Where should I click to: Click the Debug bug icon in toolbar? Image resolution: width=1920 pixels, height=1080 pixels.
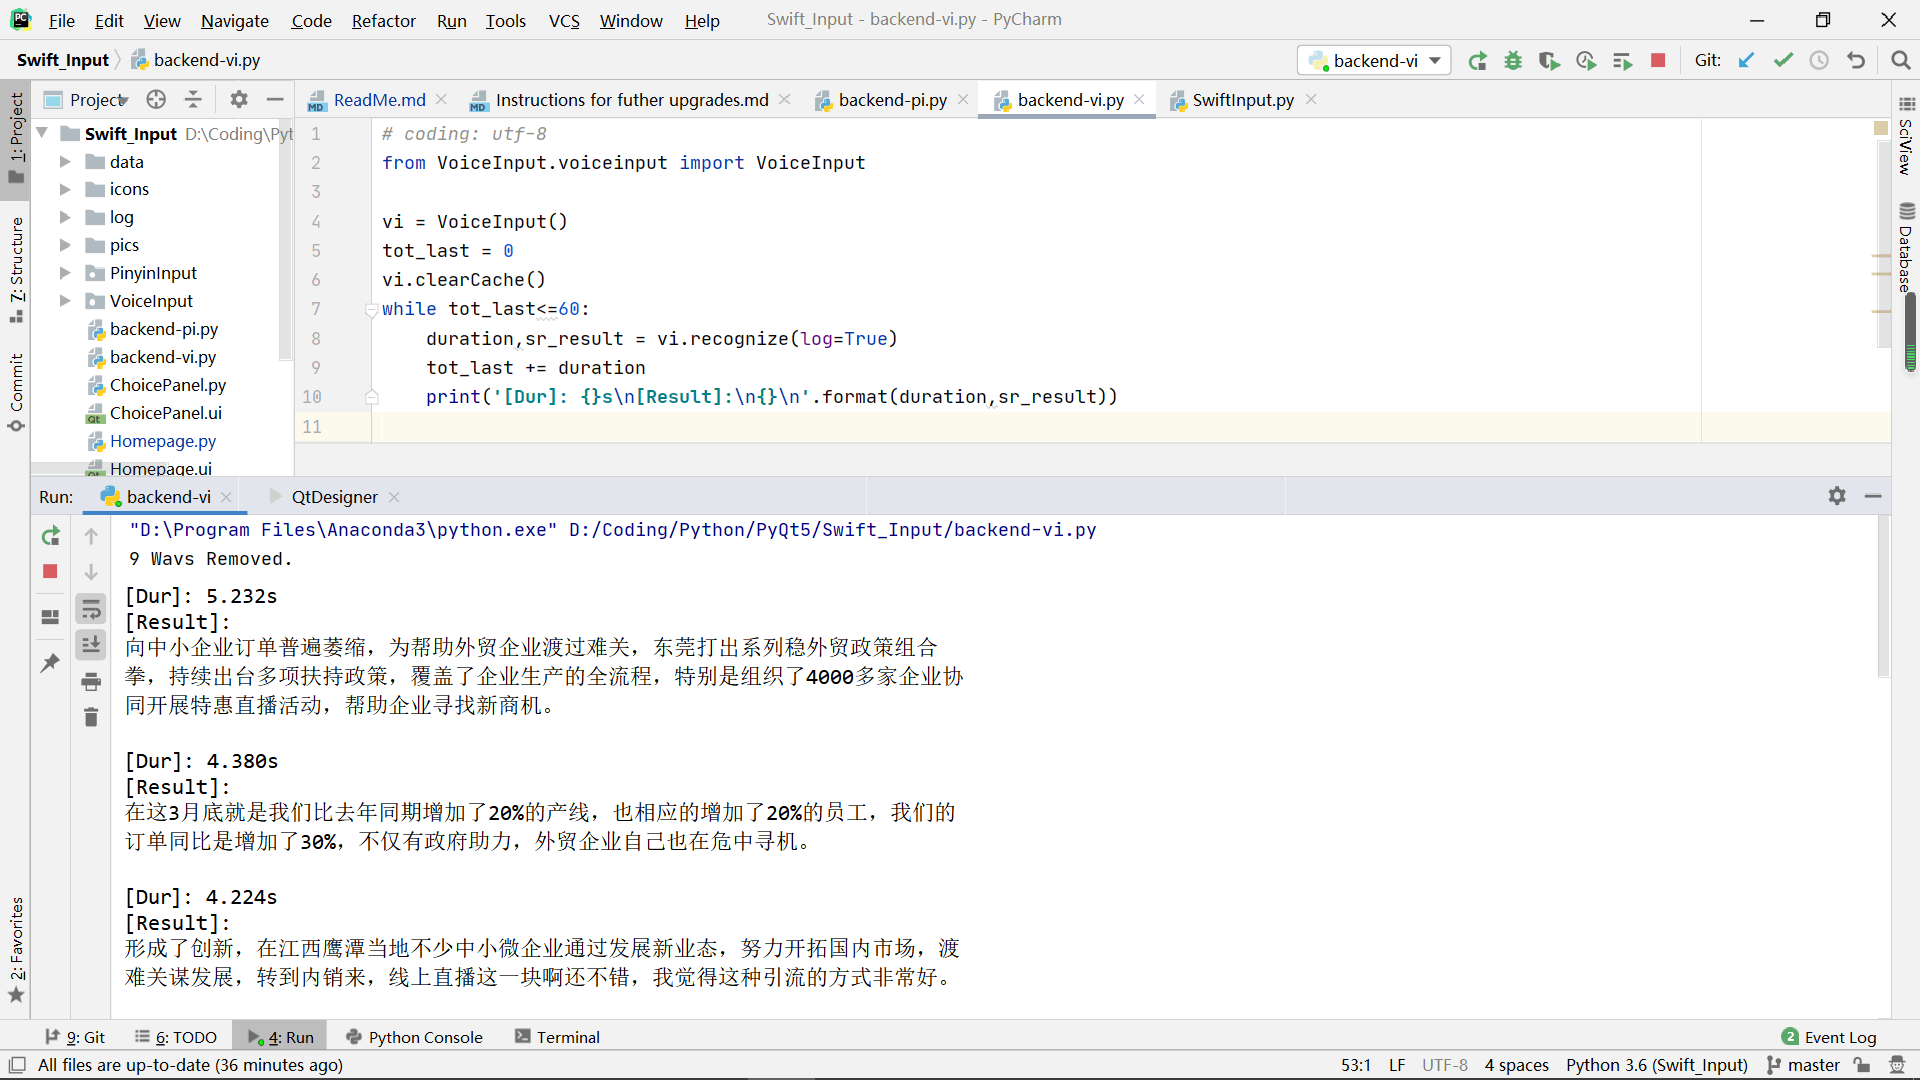point(1513,61)
